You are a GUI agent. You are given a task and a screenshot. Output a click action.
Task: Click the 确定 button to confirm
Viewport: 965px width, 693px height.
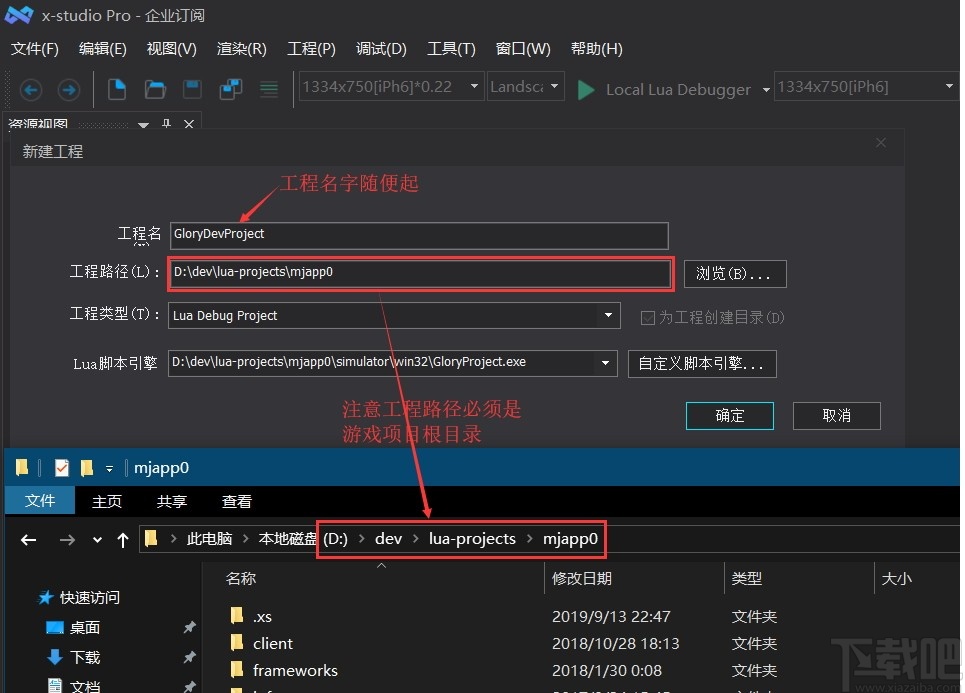click(729, 415)
